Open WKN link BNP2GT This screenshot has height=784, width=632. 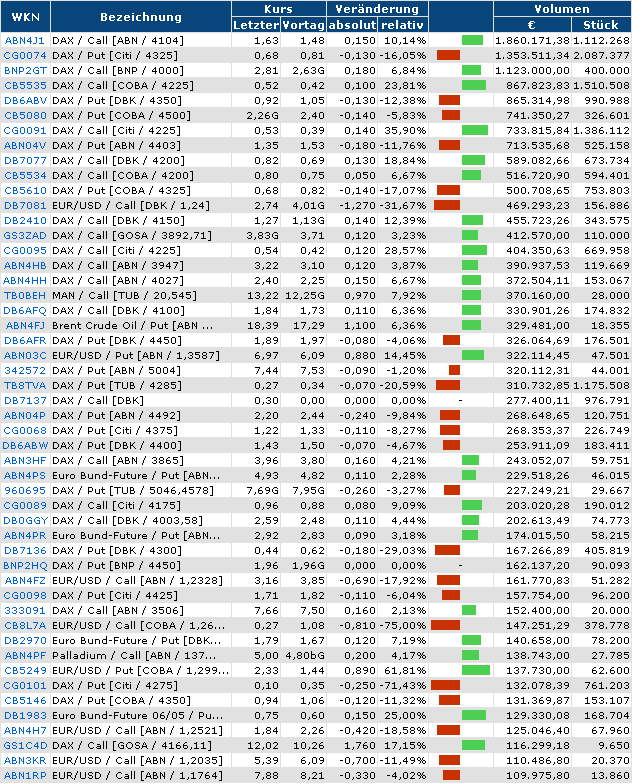click(x=25, y=70)
